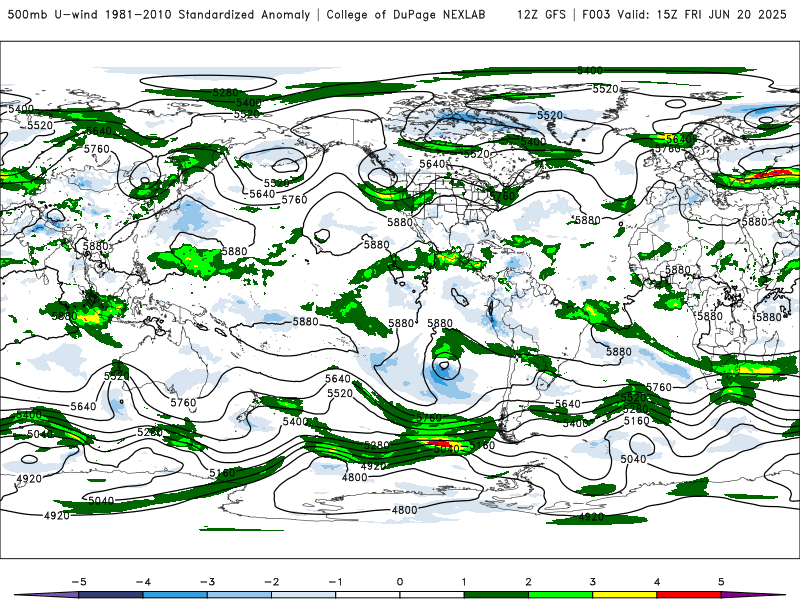This screenshot has width=800, height=600.
Task: Select the yellow 3 to 4 swatch
Action: (x=625, y=595)
